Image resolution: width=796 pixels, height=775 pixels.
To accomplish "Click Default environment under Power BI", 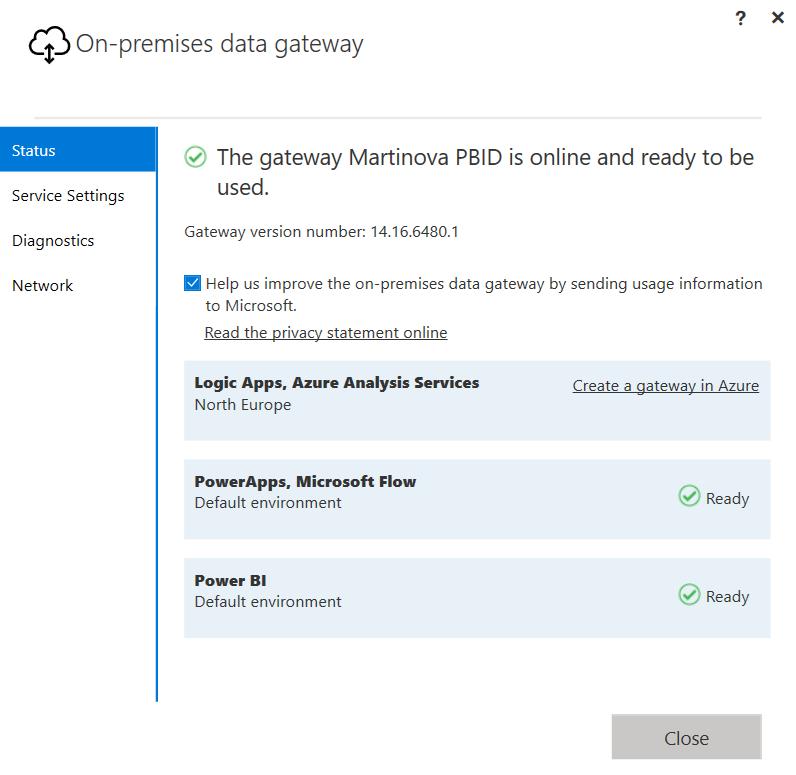I will 268,602.
